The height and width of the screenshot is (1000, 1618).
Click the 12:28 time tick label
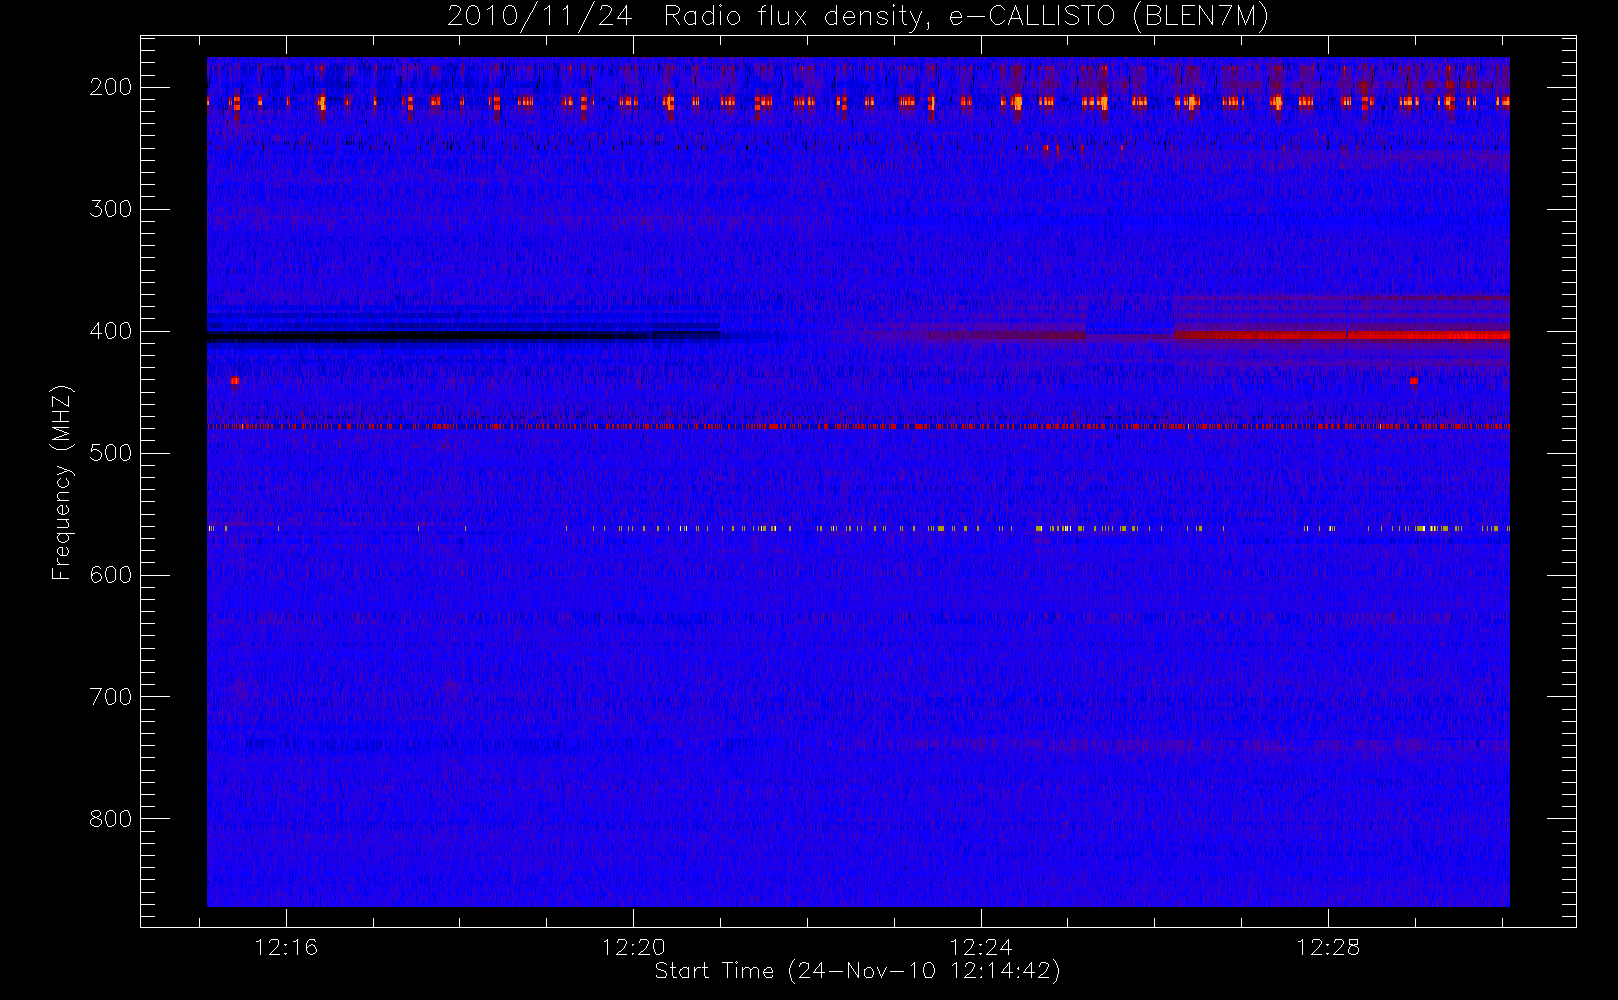pyautogui.click(x=1328, y=947)
